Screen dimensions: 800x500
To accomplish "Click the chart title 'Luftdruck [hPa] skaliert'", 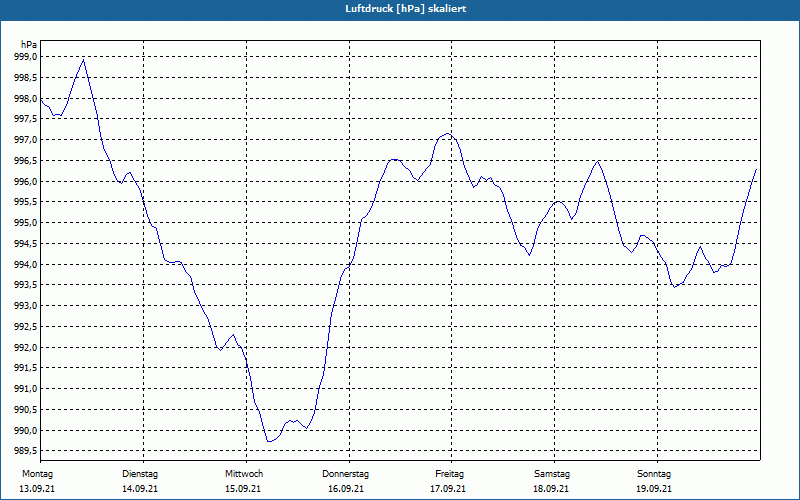I will point(406,9).
